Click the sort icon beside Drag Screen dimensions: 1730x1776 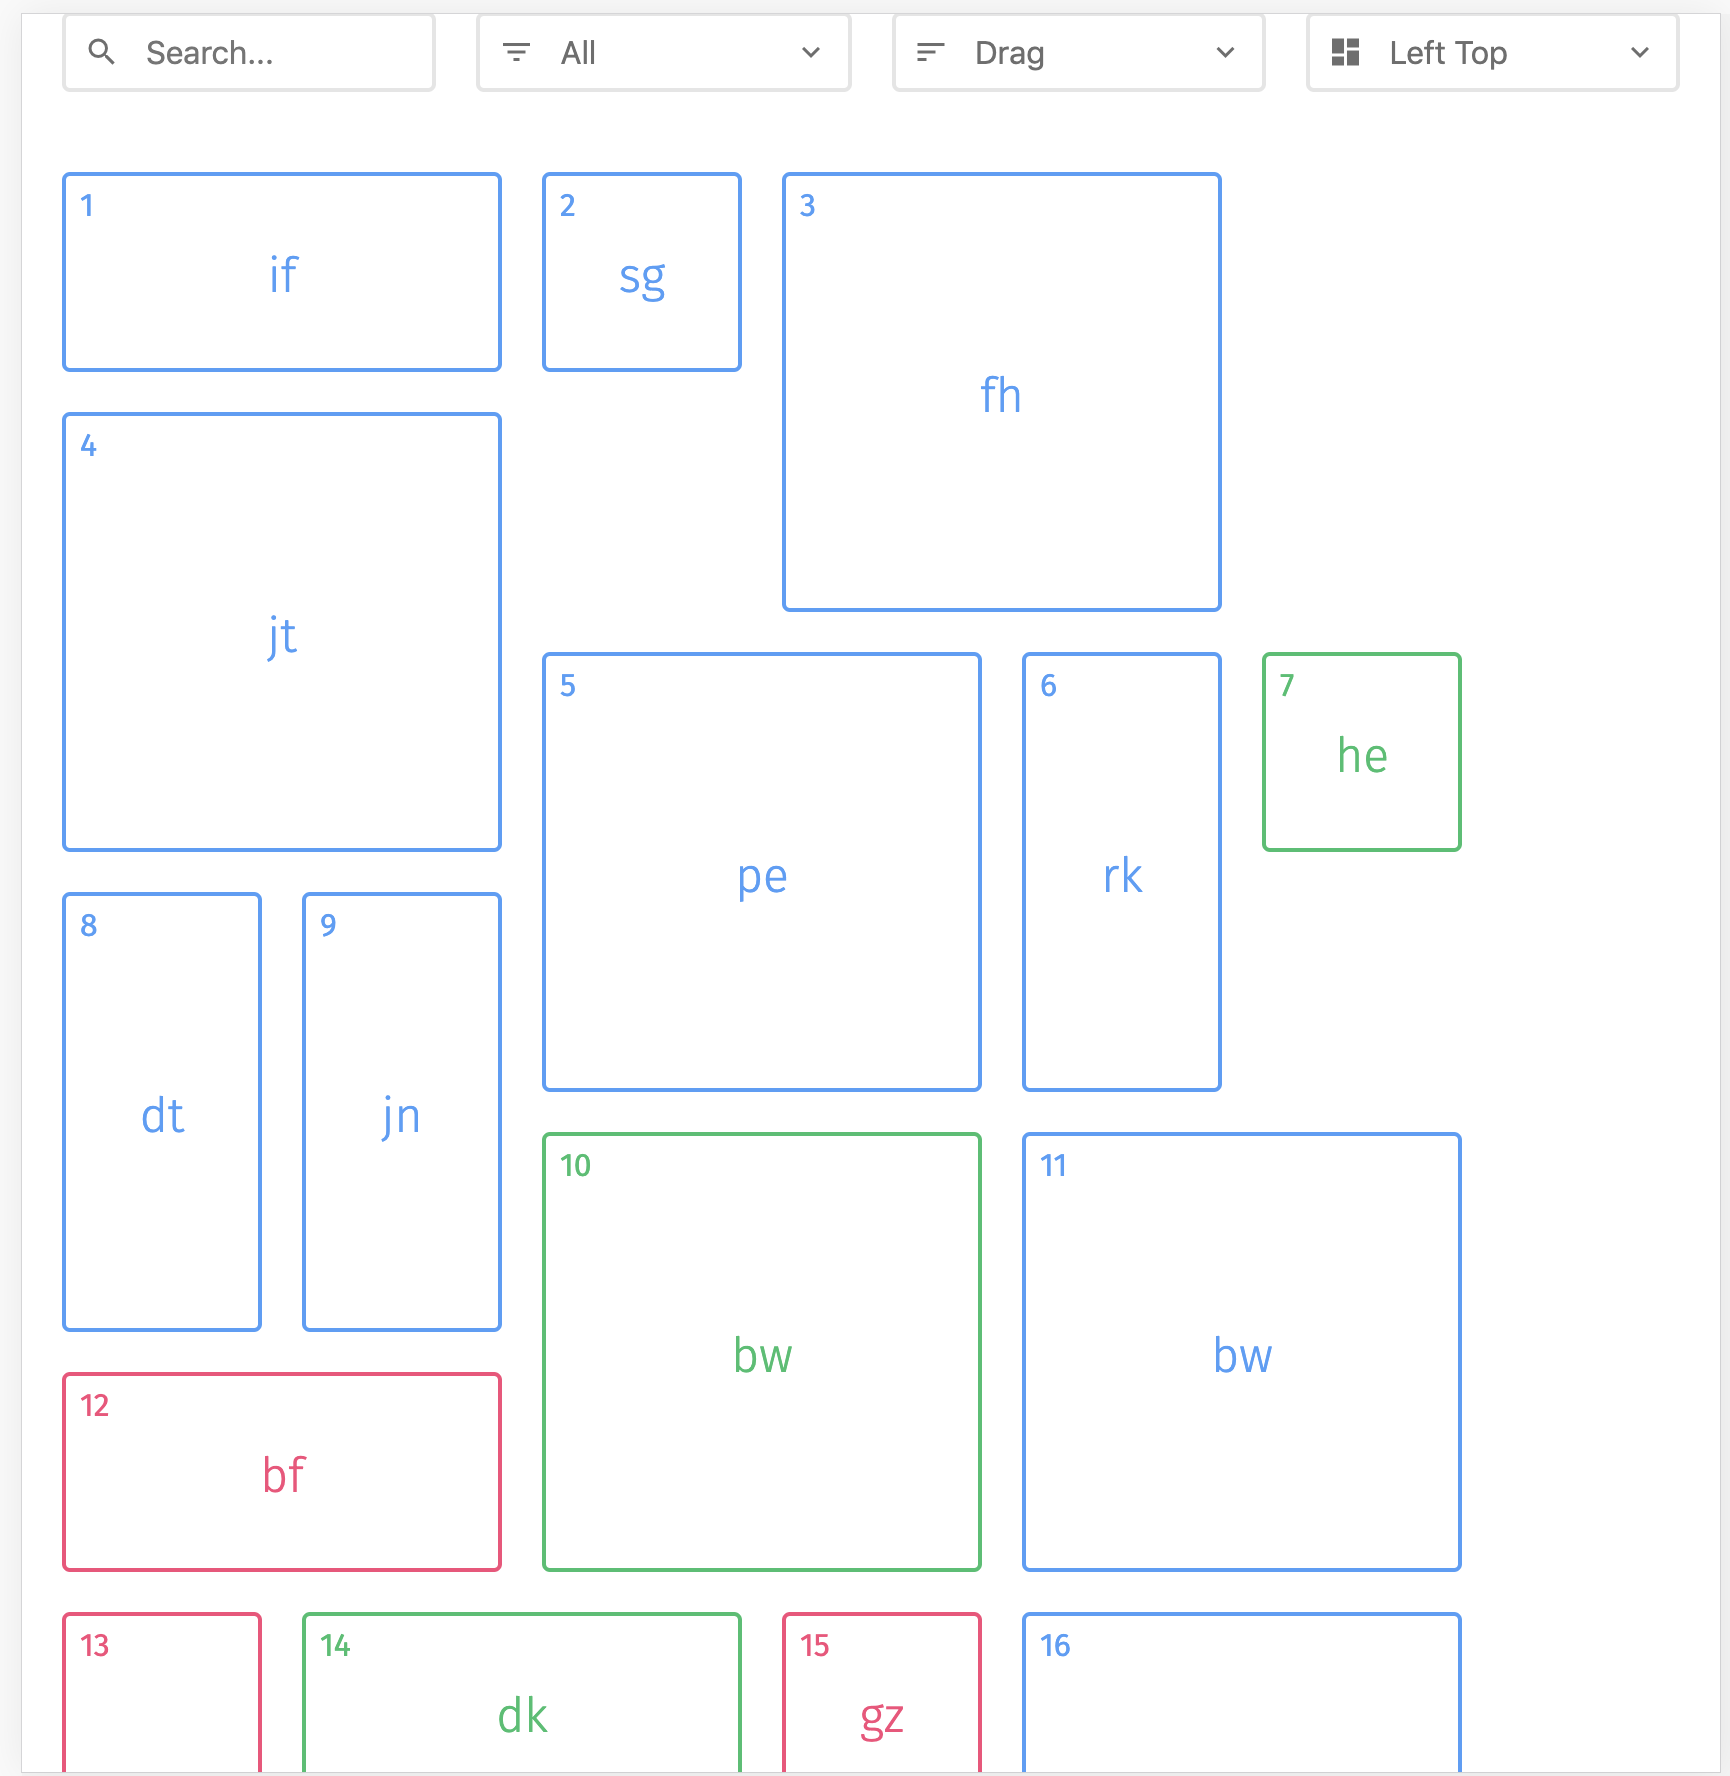(930, 52)
